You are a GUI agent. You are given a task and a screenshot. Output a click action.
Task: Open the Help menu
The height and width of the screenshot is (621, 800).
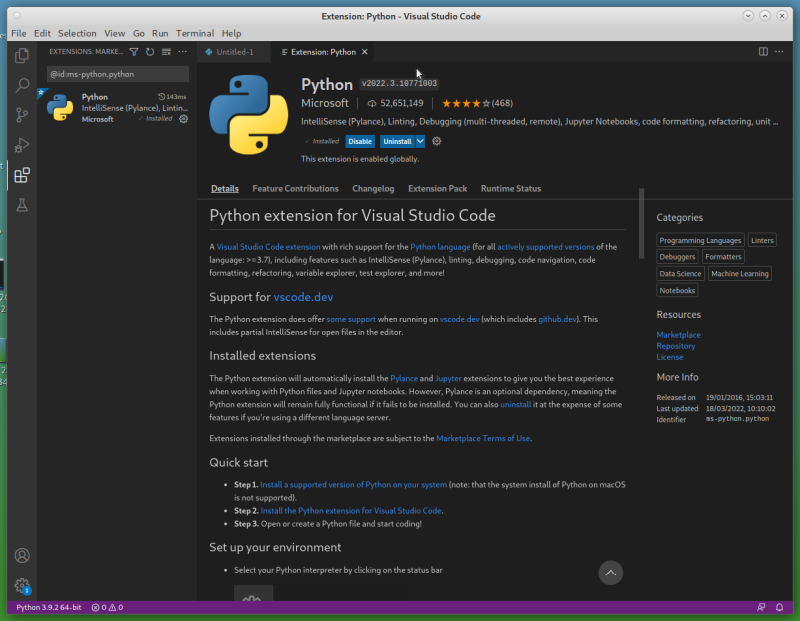[x=231, y=33]
